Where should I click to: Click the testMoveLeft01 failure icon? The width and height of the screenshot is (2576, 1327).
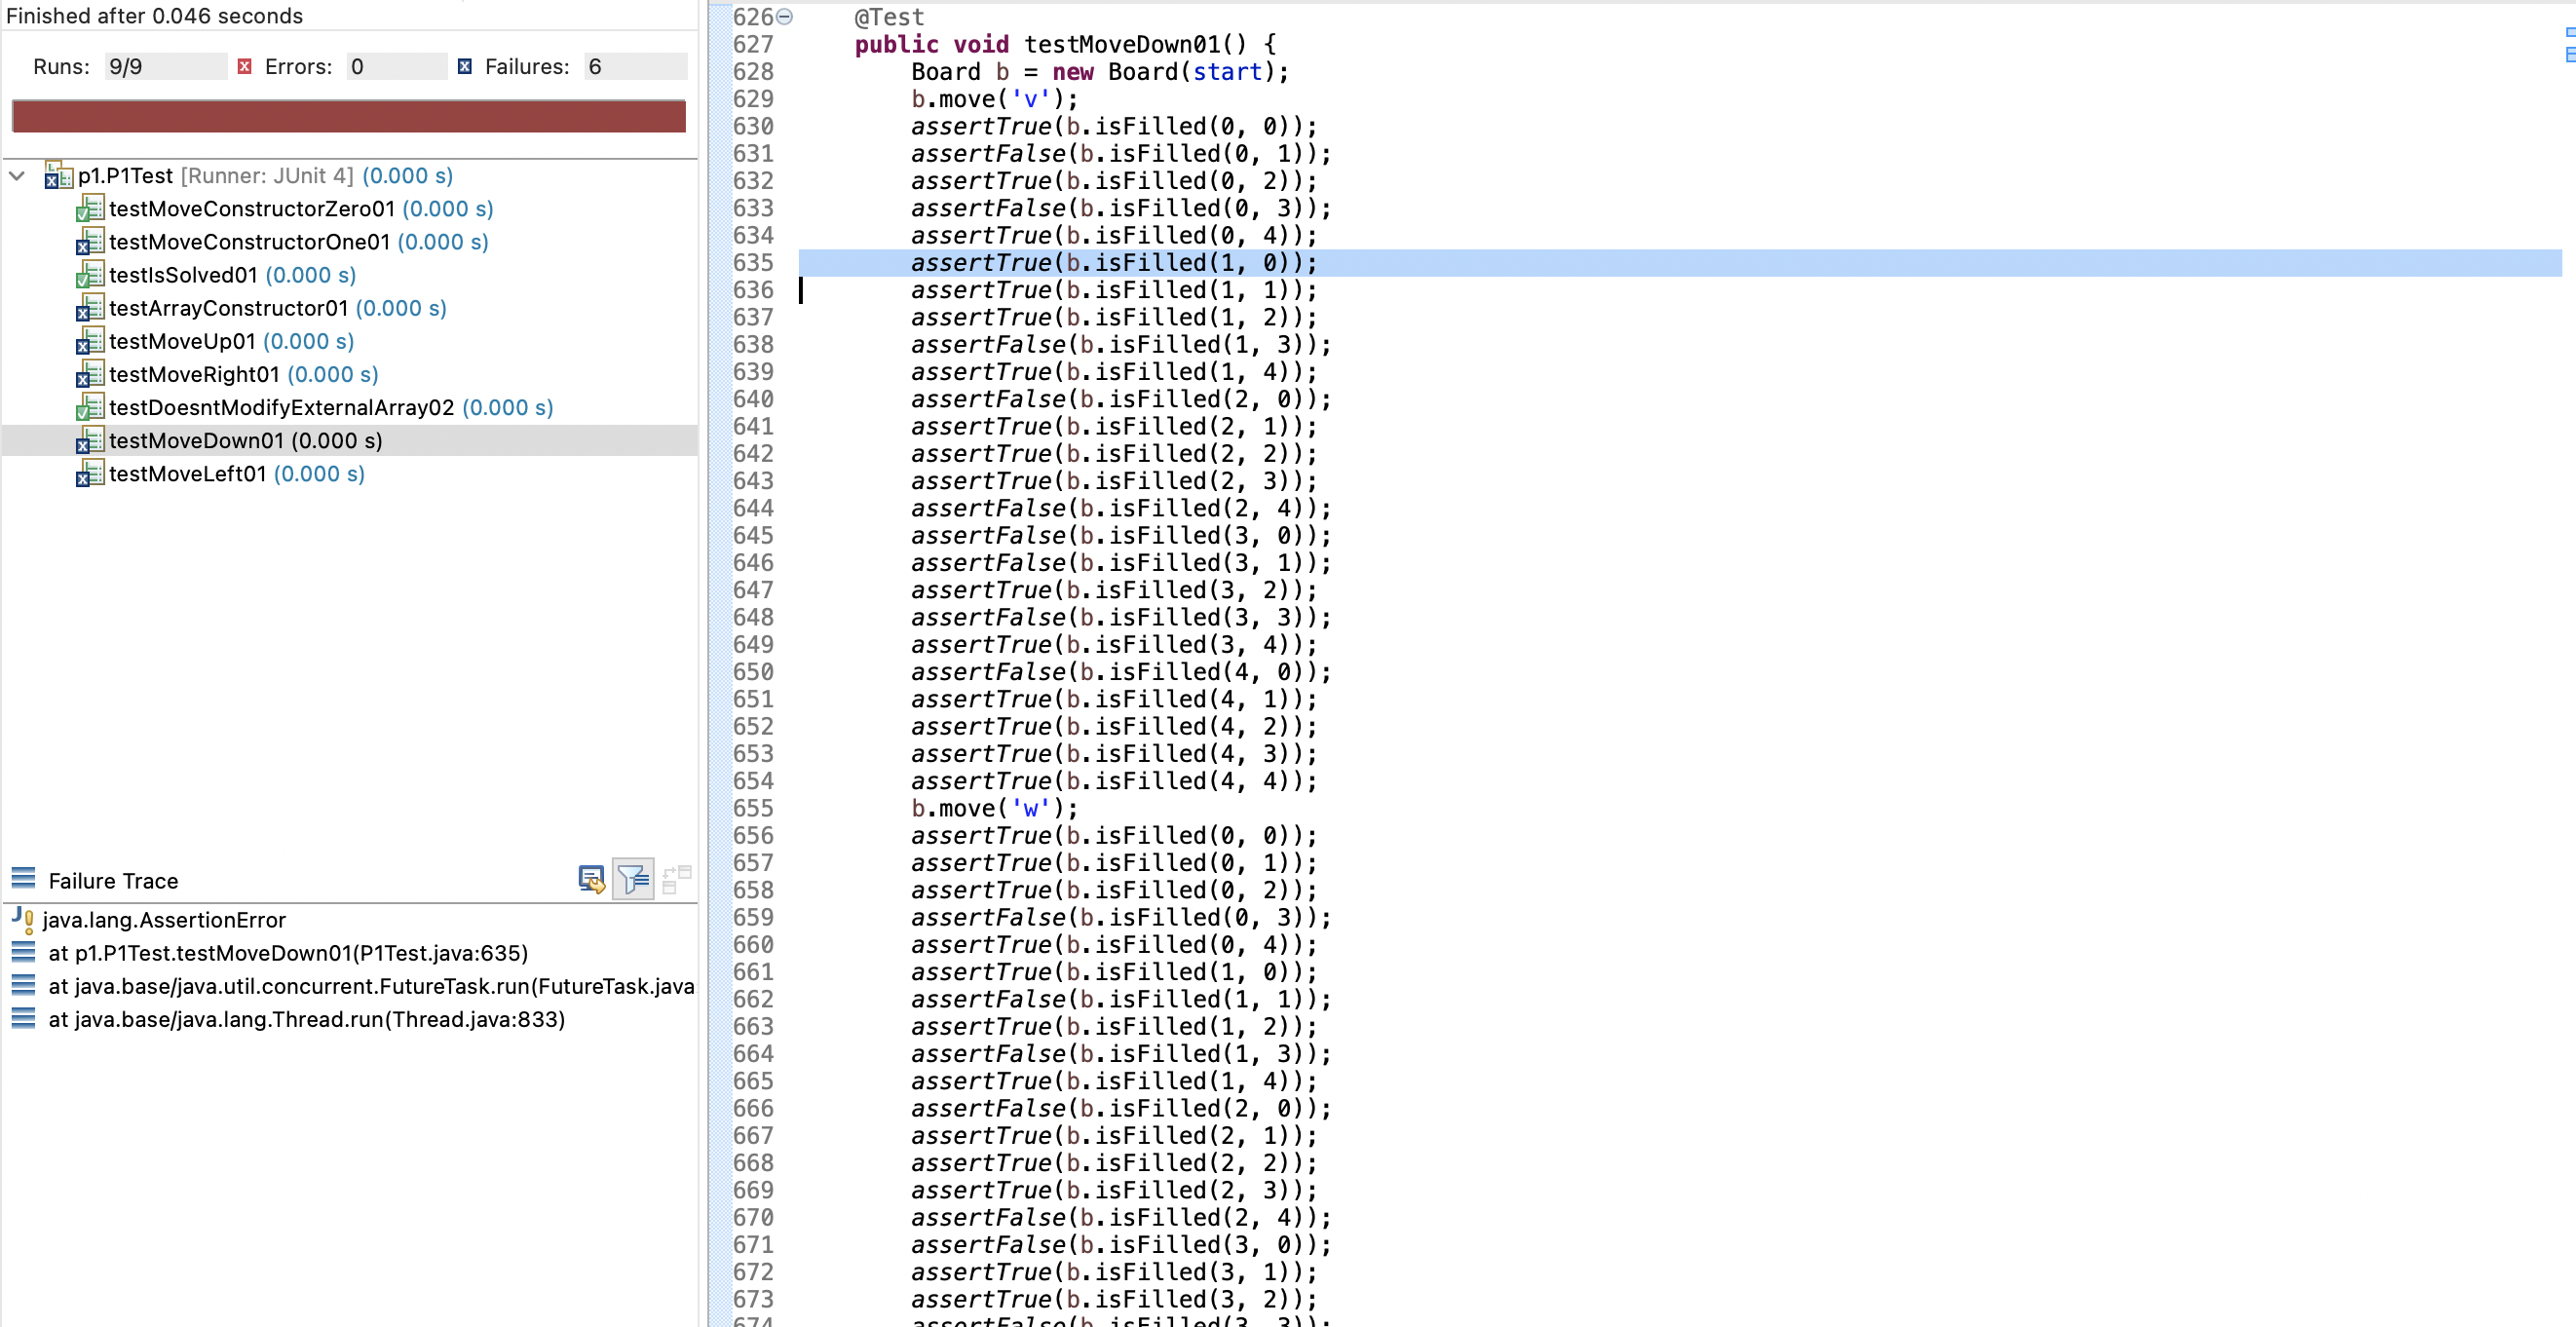(89, 474)
